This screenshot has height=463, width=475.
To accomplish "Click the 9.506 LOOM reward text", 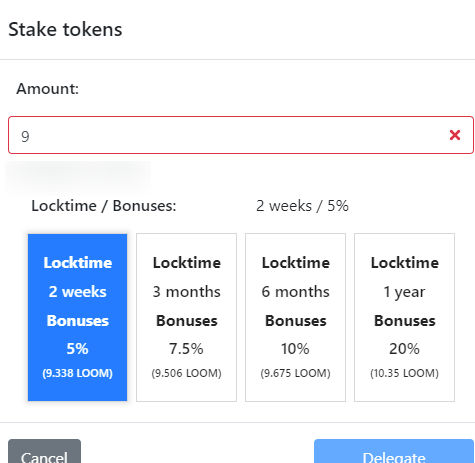I will coord(186,373).
